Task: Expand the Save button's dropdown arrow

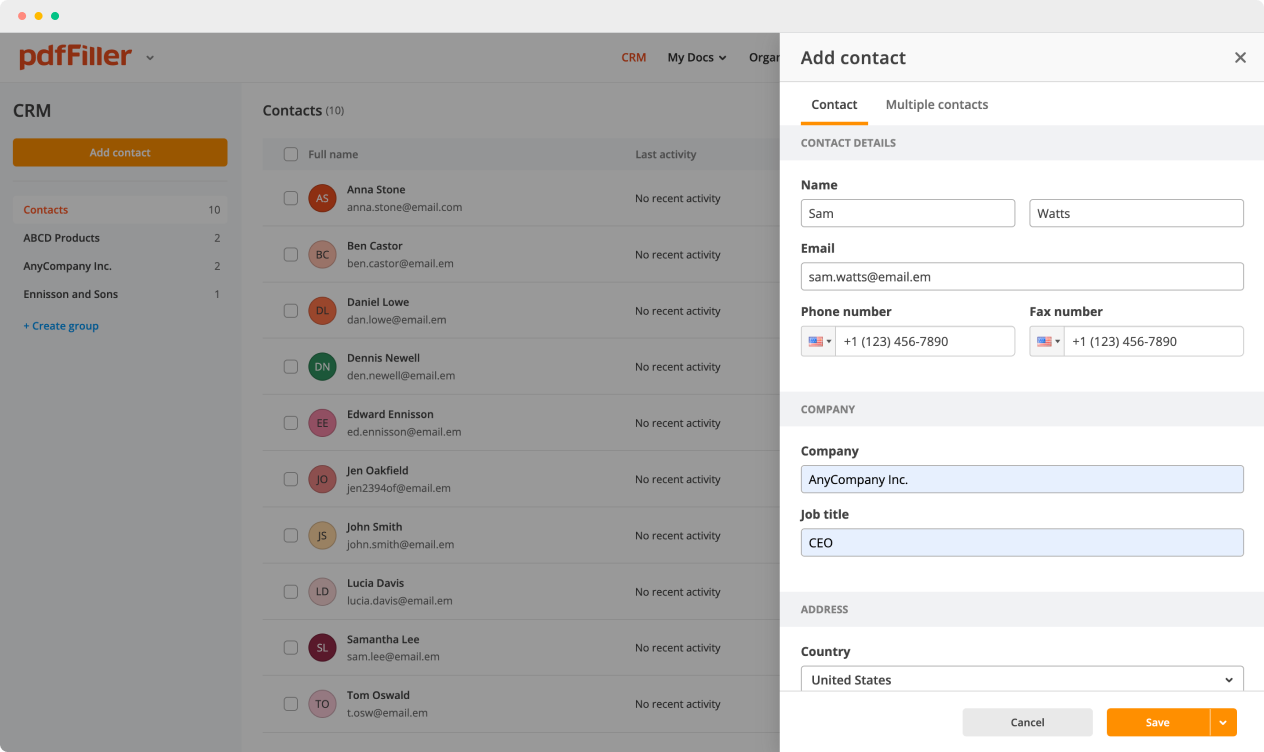Action: [1222, 722]
